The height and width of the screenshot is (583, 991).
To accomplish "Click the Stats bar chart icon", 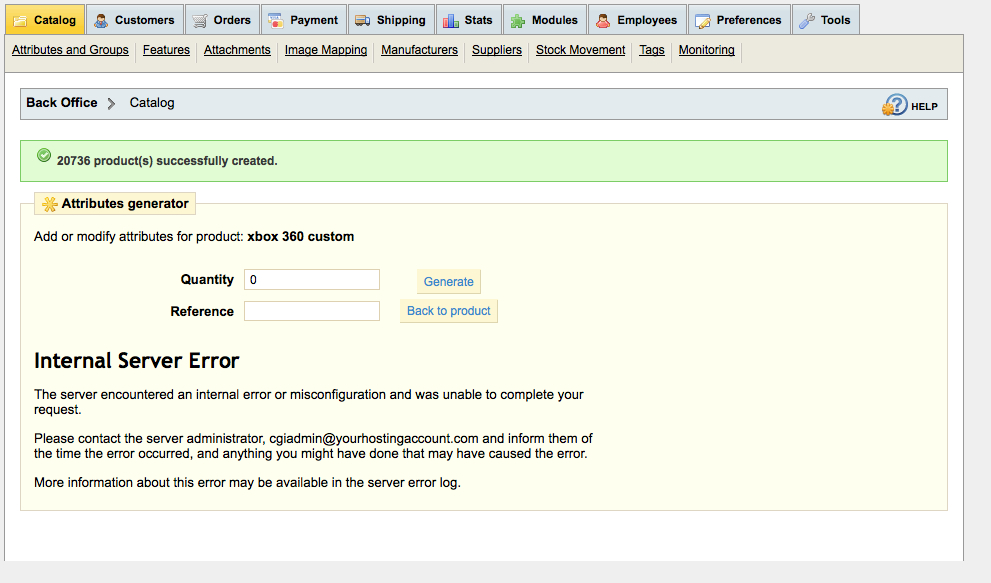I will point(451,21).
